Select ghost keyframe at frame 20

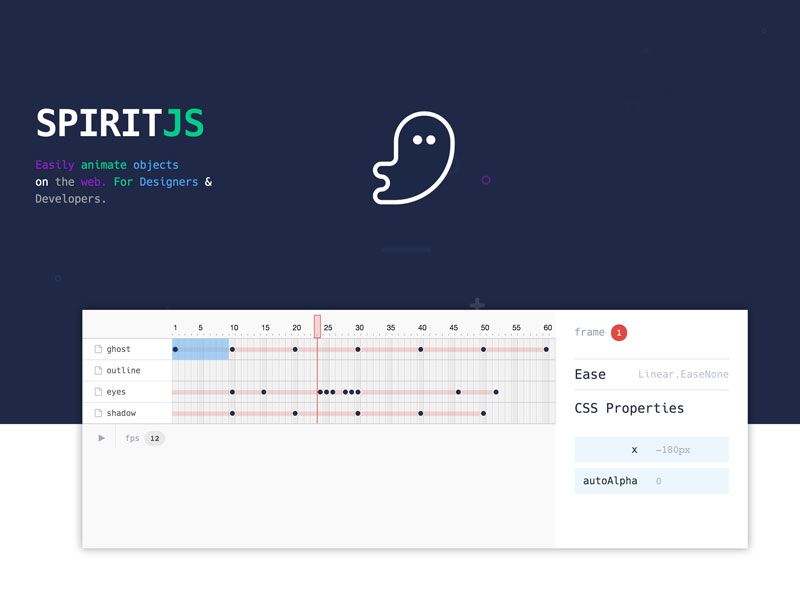pyautogui.click(x=295, y=349)
